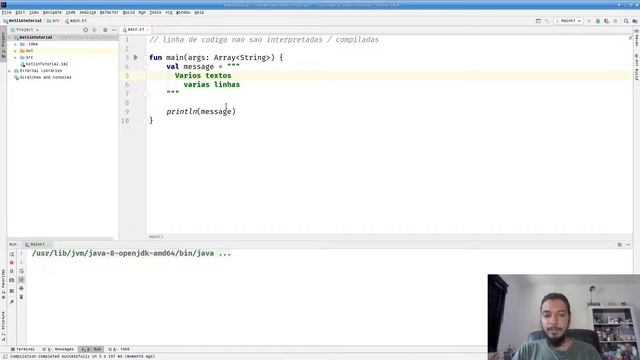Open the Messages tool window button
Screen dimensions: 640x360
58,349
